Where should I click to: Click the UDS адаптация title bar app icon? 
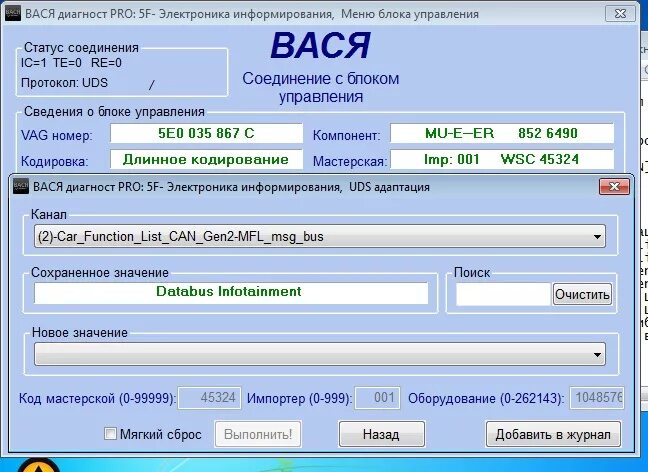21,187
